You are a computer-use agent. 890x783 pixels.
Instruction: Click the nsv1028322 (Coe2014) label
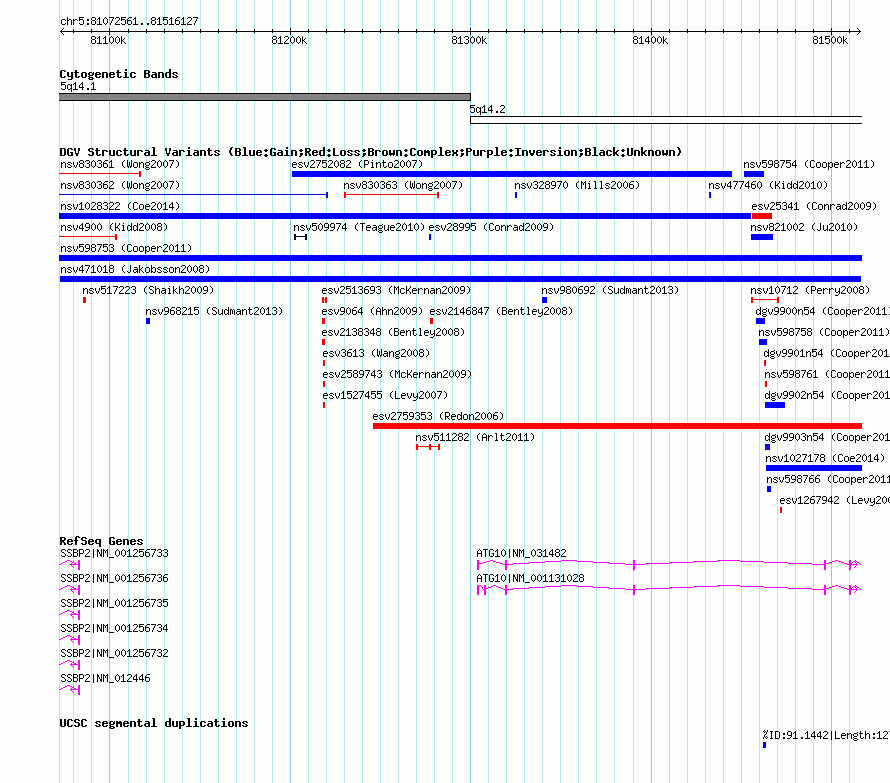tap(120, 206)
